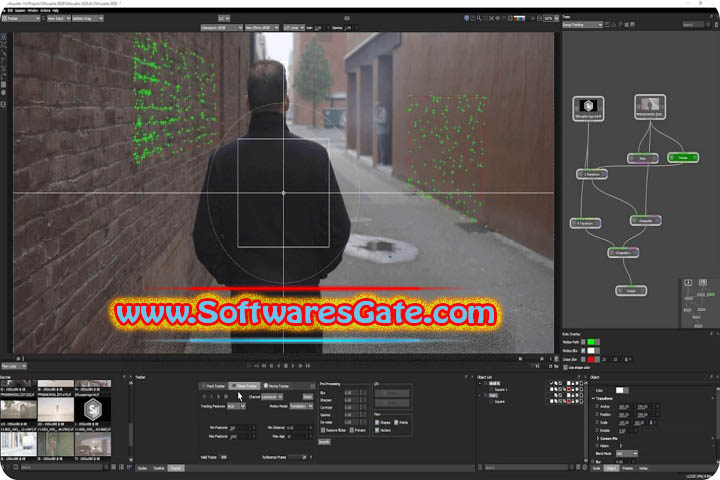Click the scale lock proportions icon
The image size is (720, 480).
point(651,422)
